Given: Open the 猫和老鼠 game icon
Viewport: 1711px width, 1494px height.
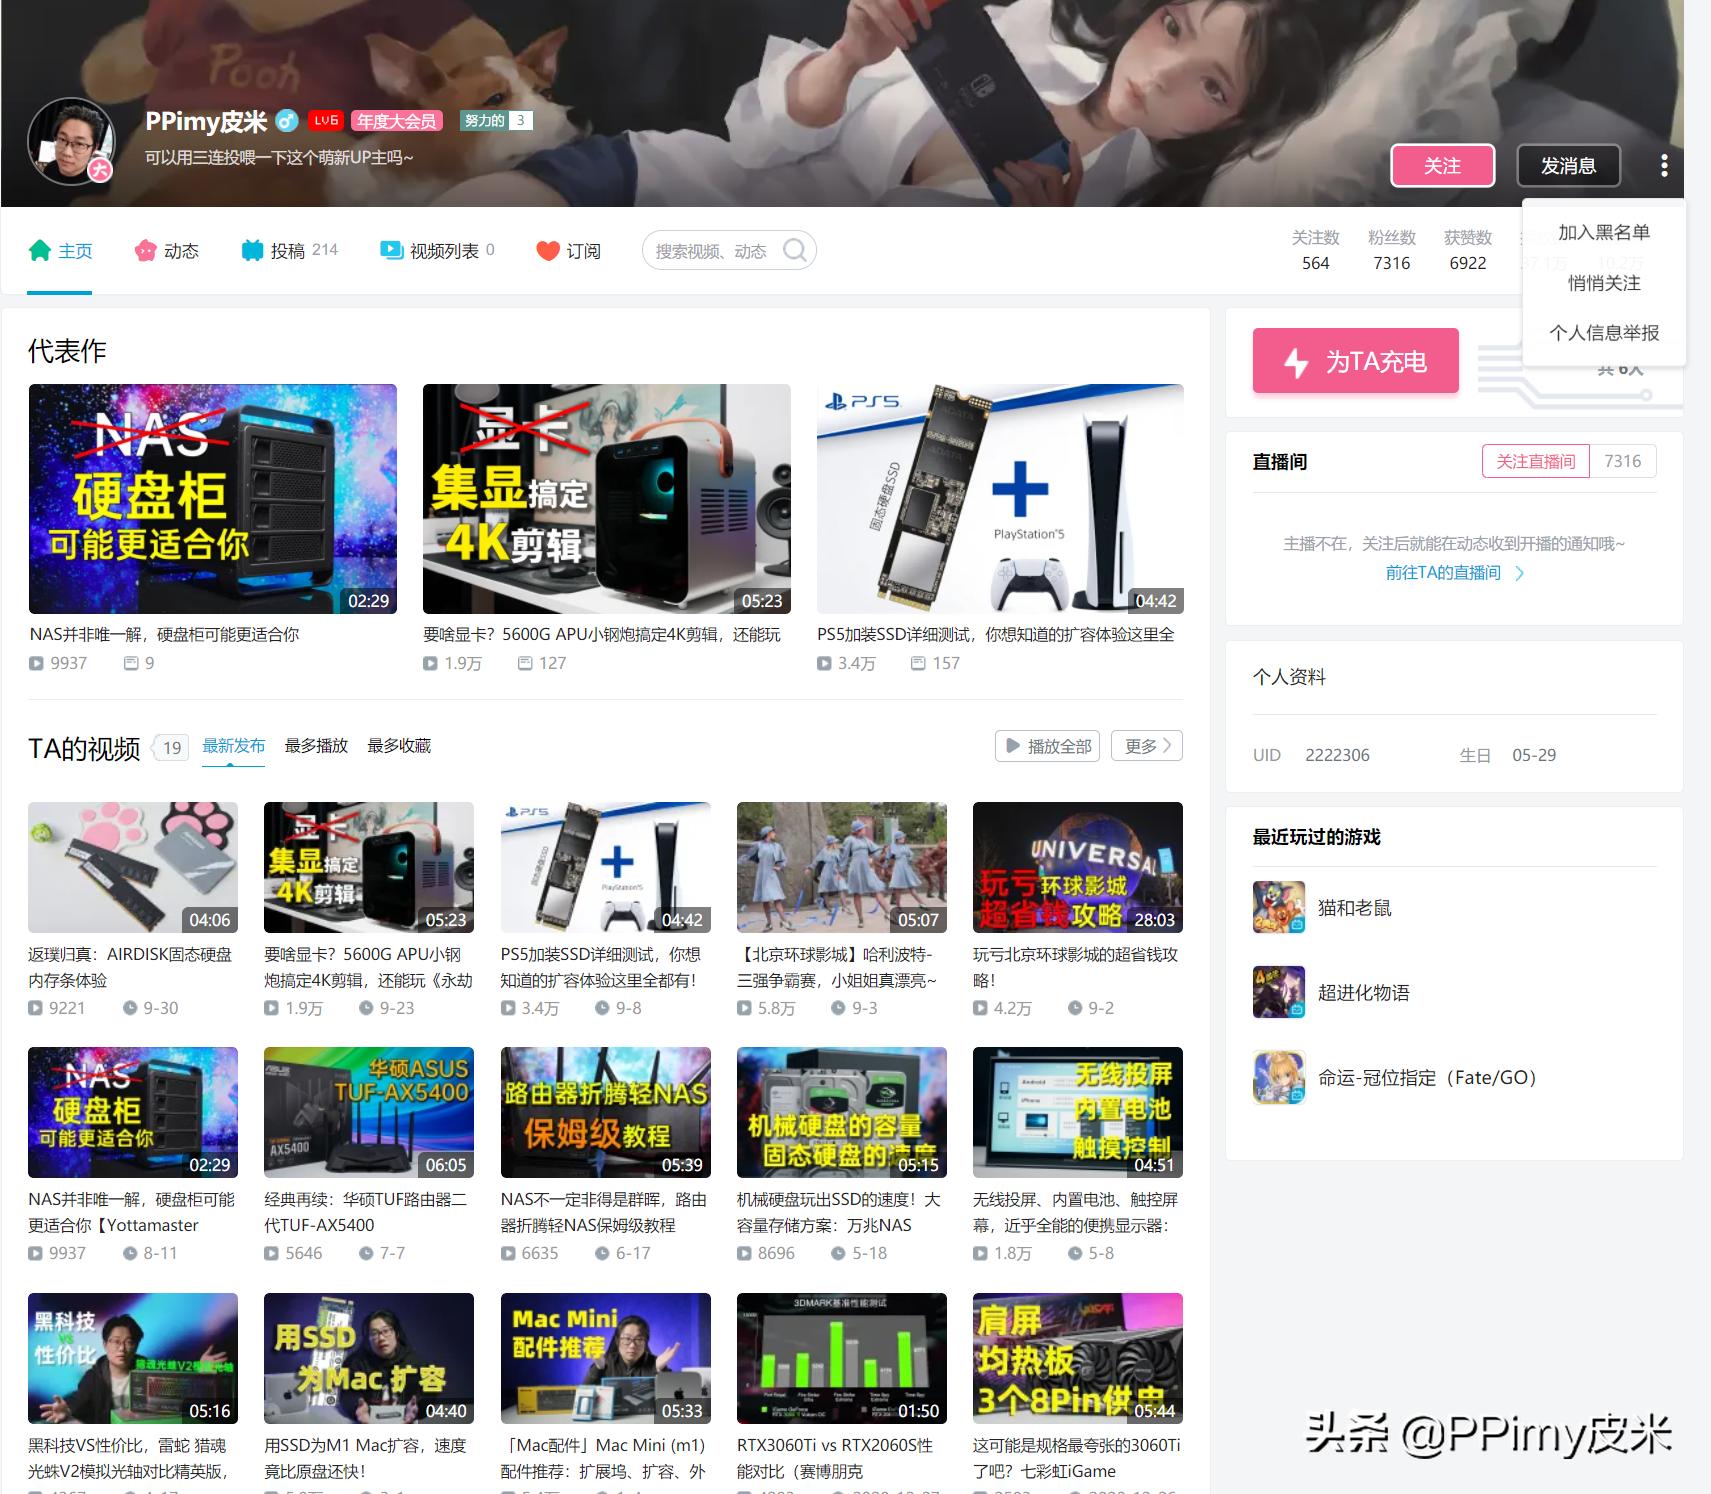Looking at the screenshot, I should (1279, 907).
